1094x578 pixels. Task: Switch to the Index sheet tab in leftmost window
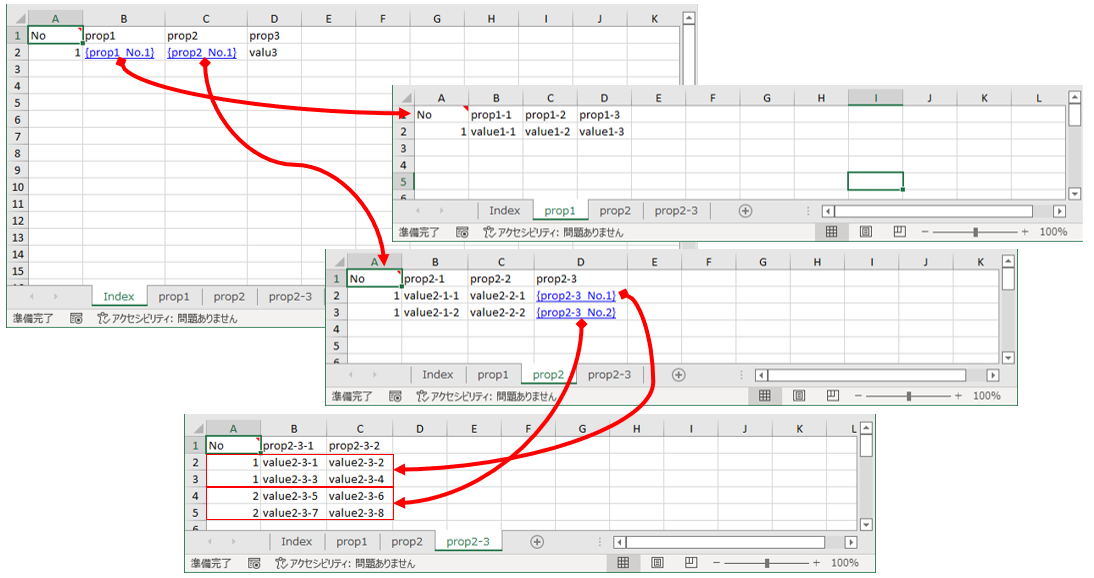118,296
